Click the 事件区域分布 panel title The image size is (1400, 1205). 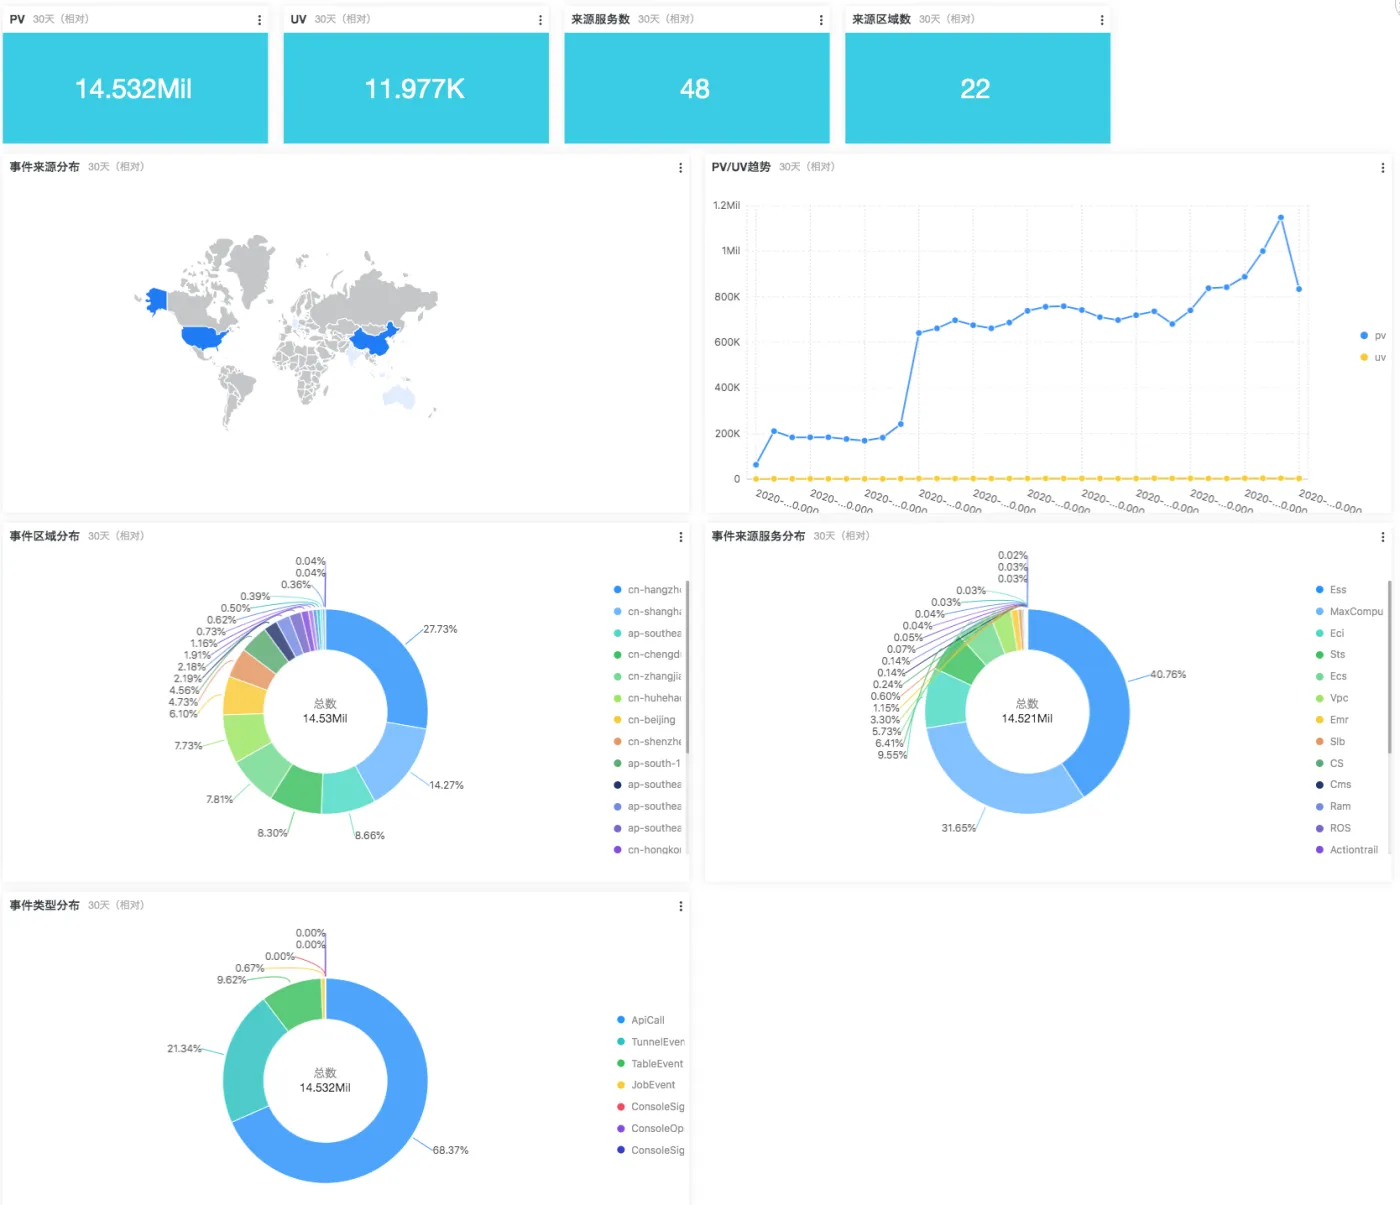coord(45,536)
